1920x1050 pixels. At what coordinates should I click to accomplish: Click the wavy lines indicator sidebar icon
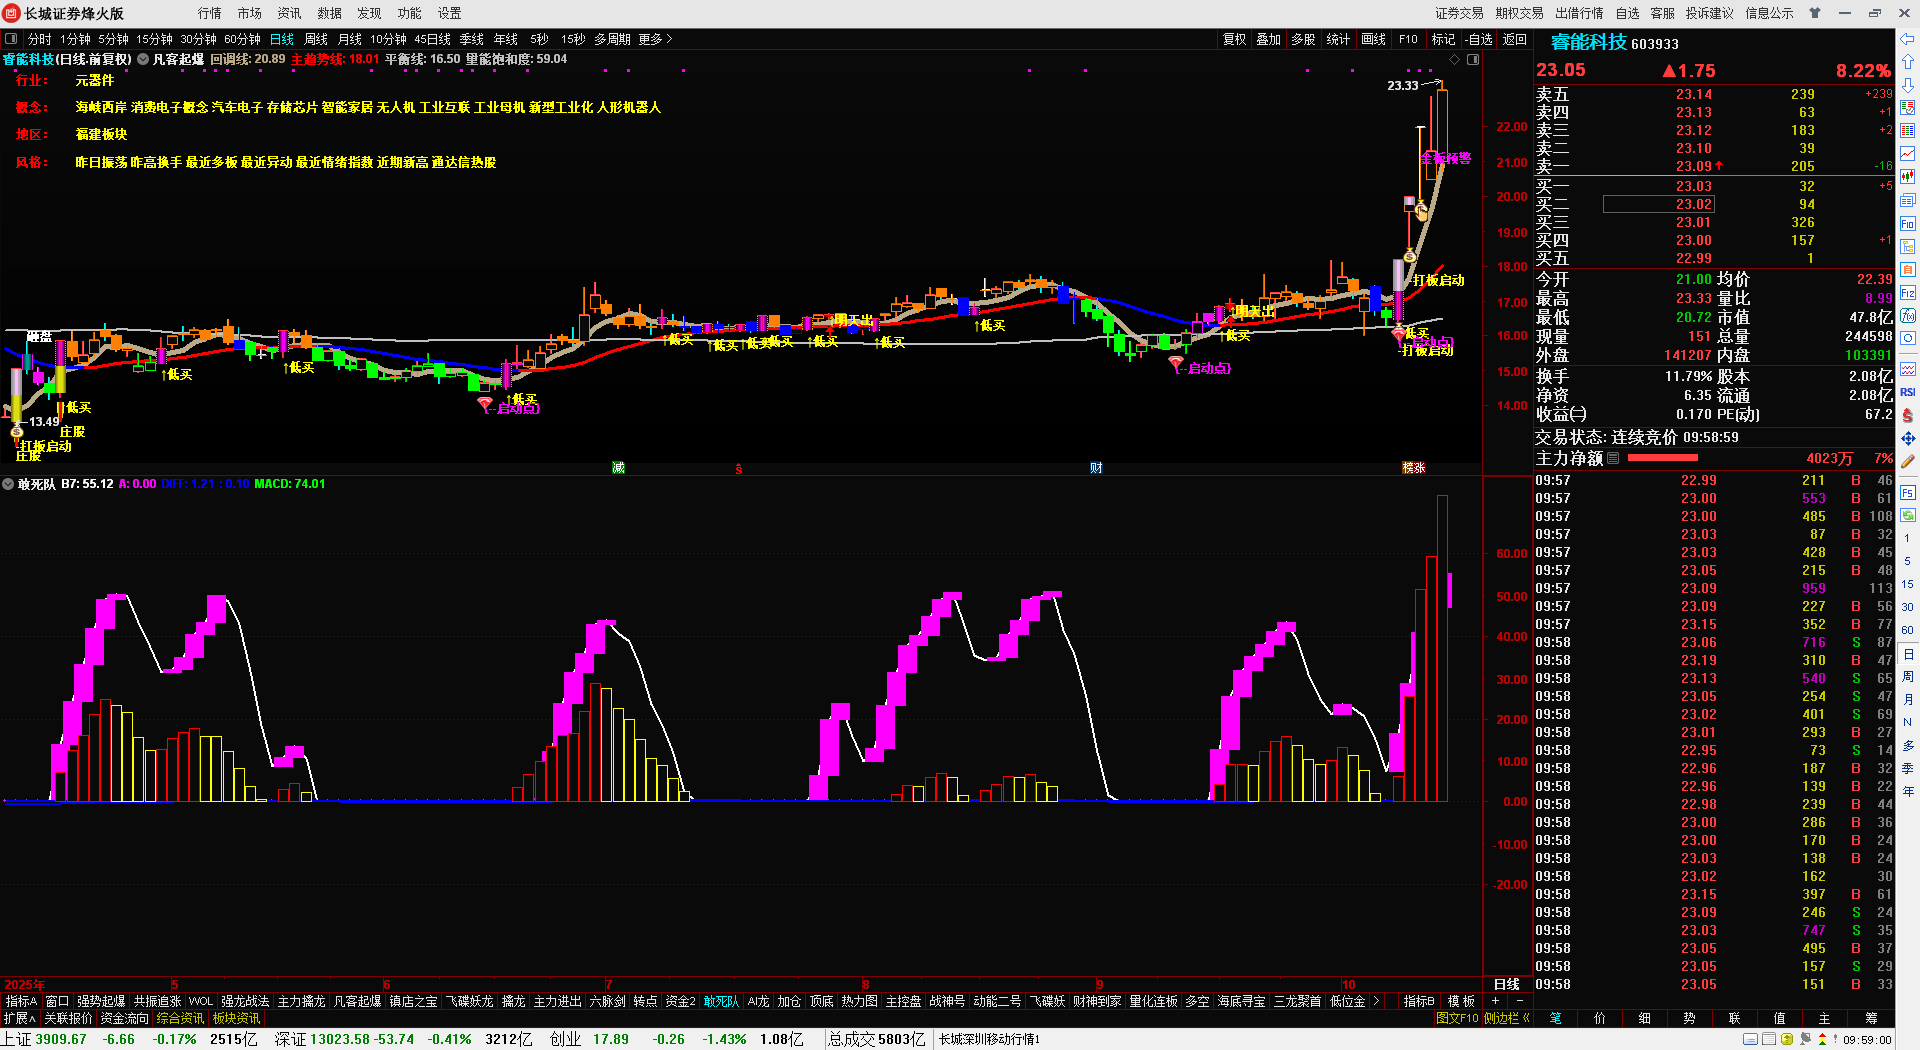(1908, 369)
